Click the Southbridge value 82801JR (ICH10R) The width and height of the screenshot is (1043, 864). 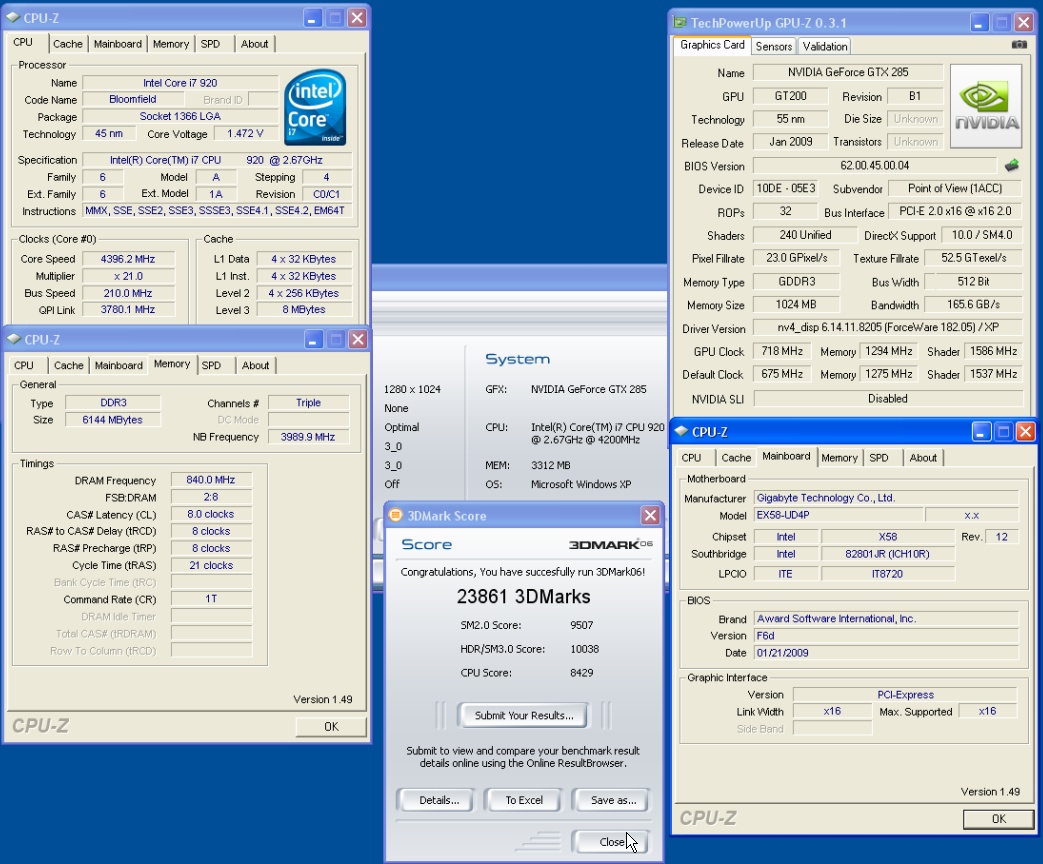pyautogui.click(x=887, y=553)
